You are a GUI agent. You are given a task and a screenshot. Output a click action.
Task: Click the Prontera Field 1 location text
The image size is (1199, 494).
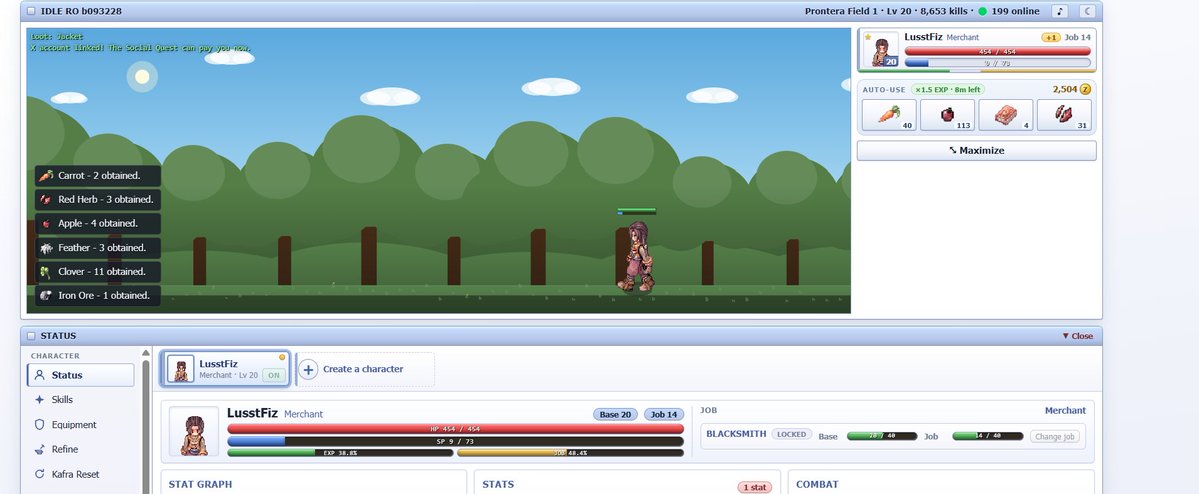[x=841, y=11]
